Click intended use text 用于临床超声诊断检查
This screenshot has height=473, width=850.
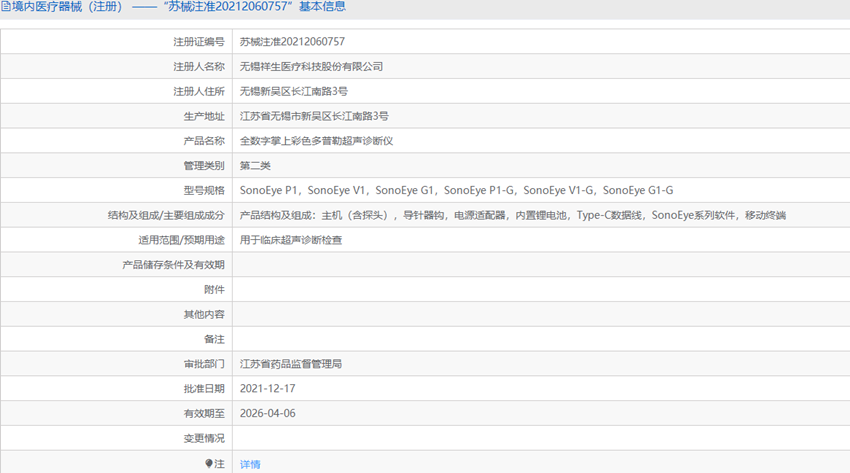[291, 240]
